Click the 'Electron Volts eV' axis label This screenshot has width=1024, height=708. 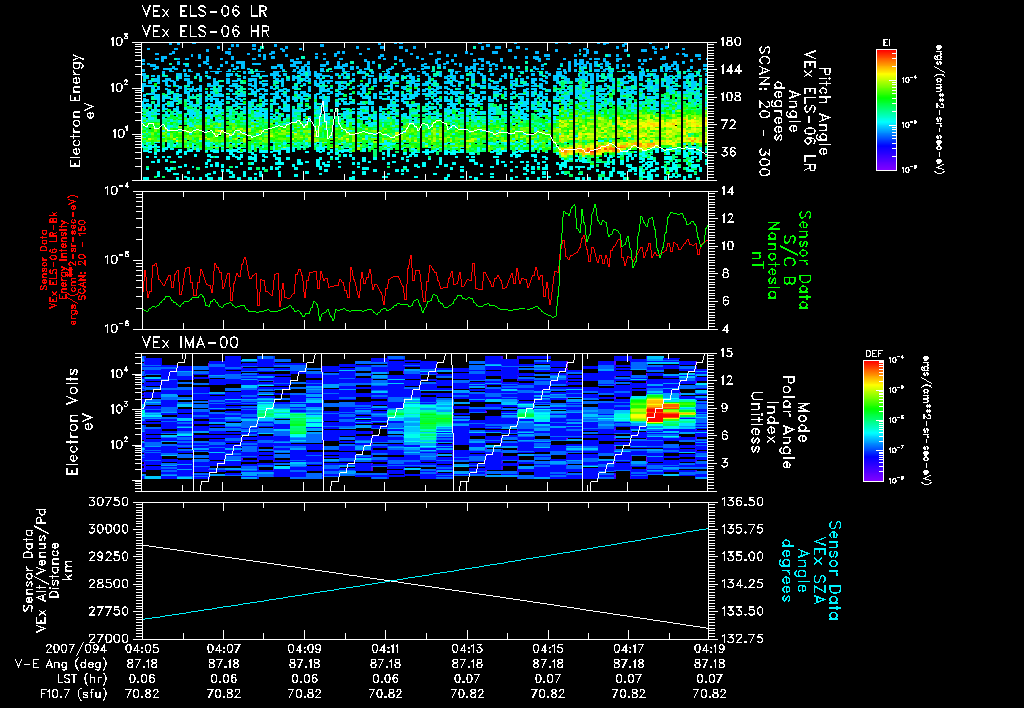(x=79, y=421)
